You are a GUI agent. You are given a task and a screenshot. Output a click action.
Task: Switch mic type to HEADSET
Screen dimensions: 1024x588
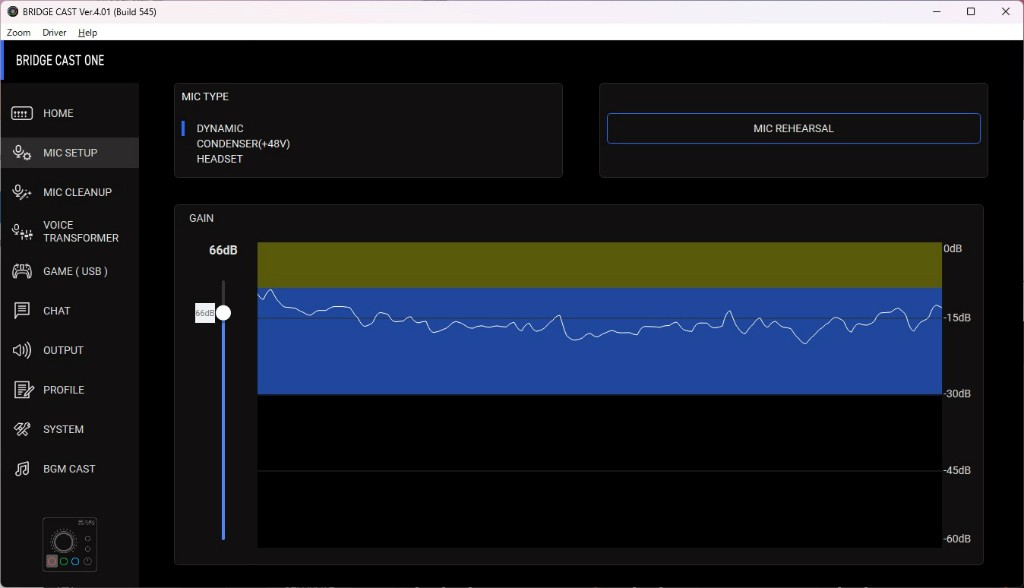(219, 159)
